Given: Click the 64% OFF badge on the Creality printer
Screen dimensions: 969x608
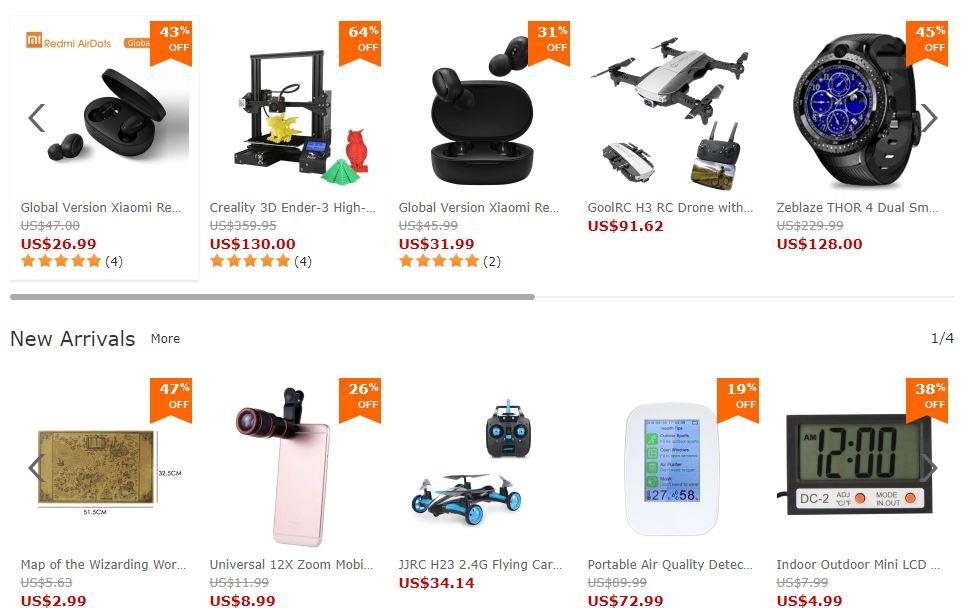Looking at the screenshot, I should pyautogui.click(x=360, y=42).
